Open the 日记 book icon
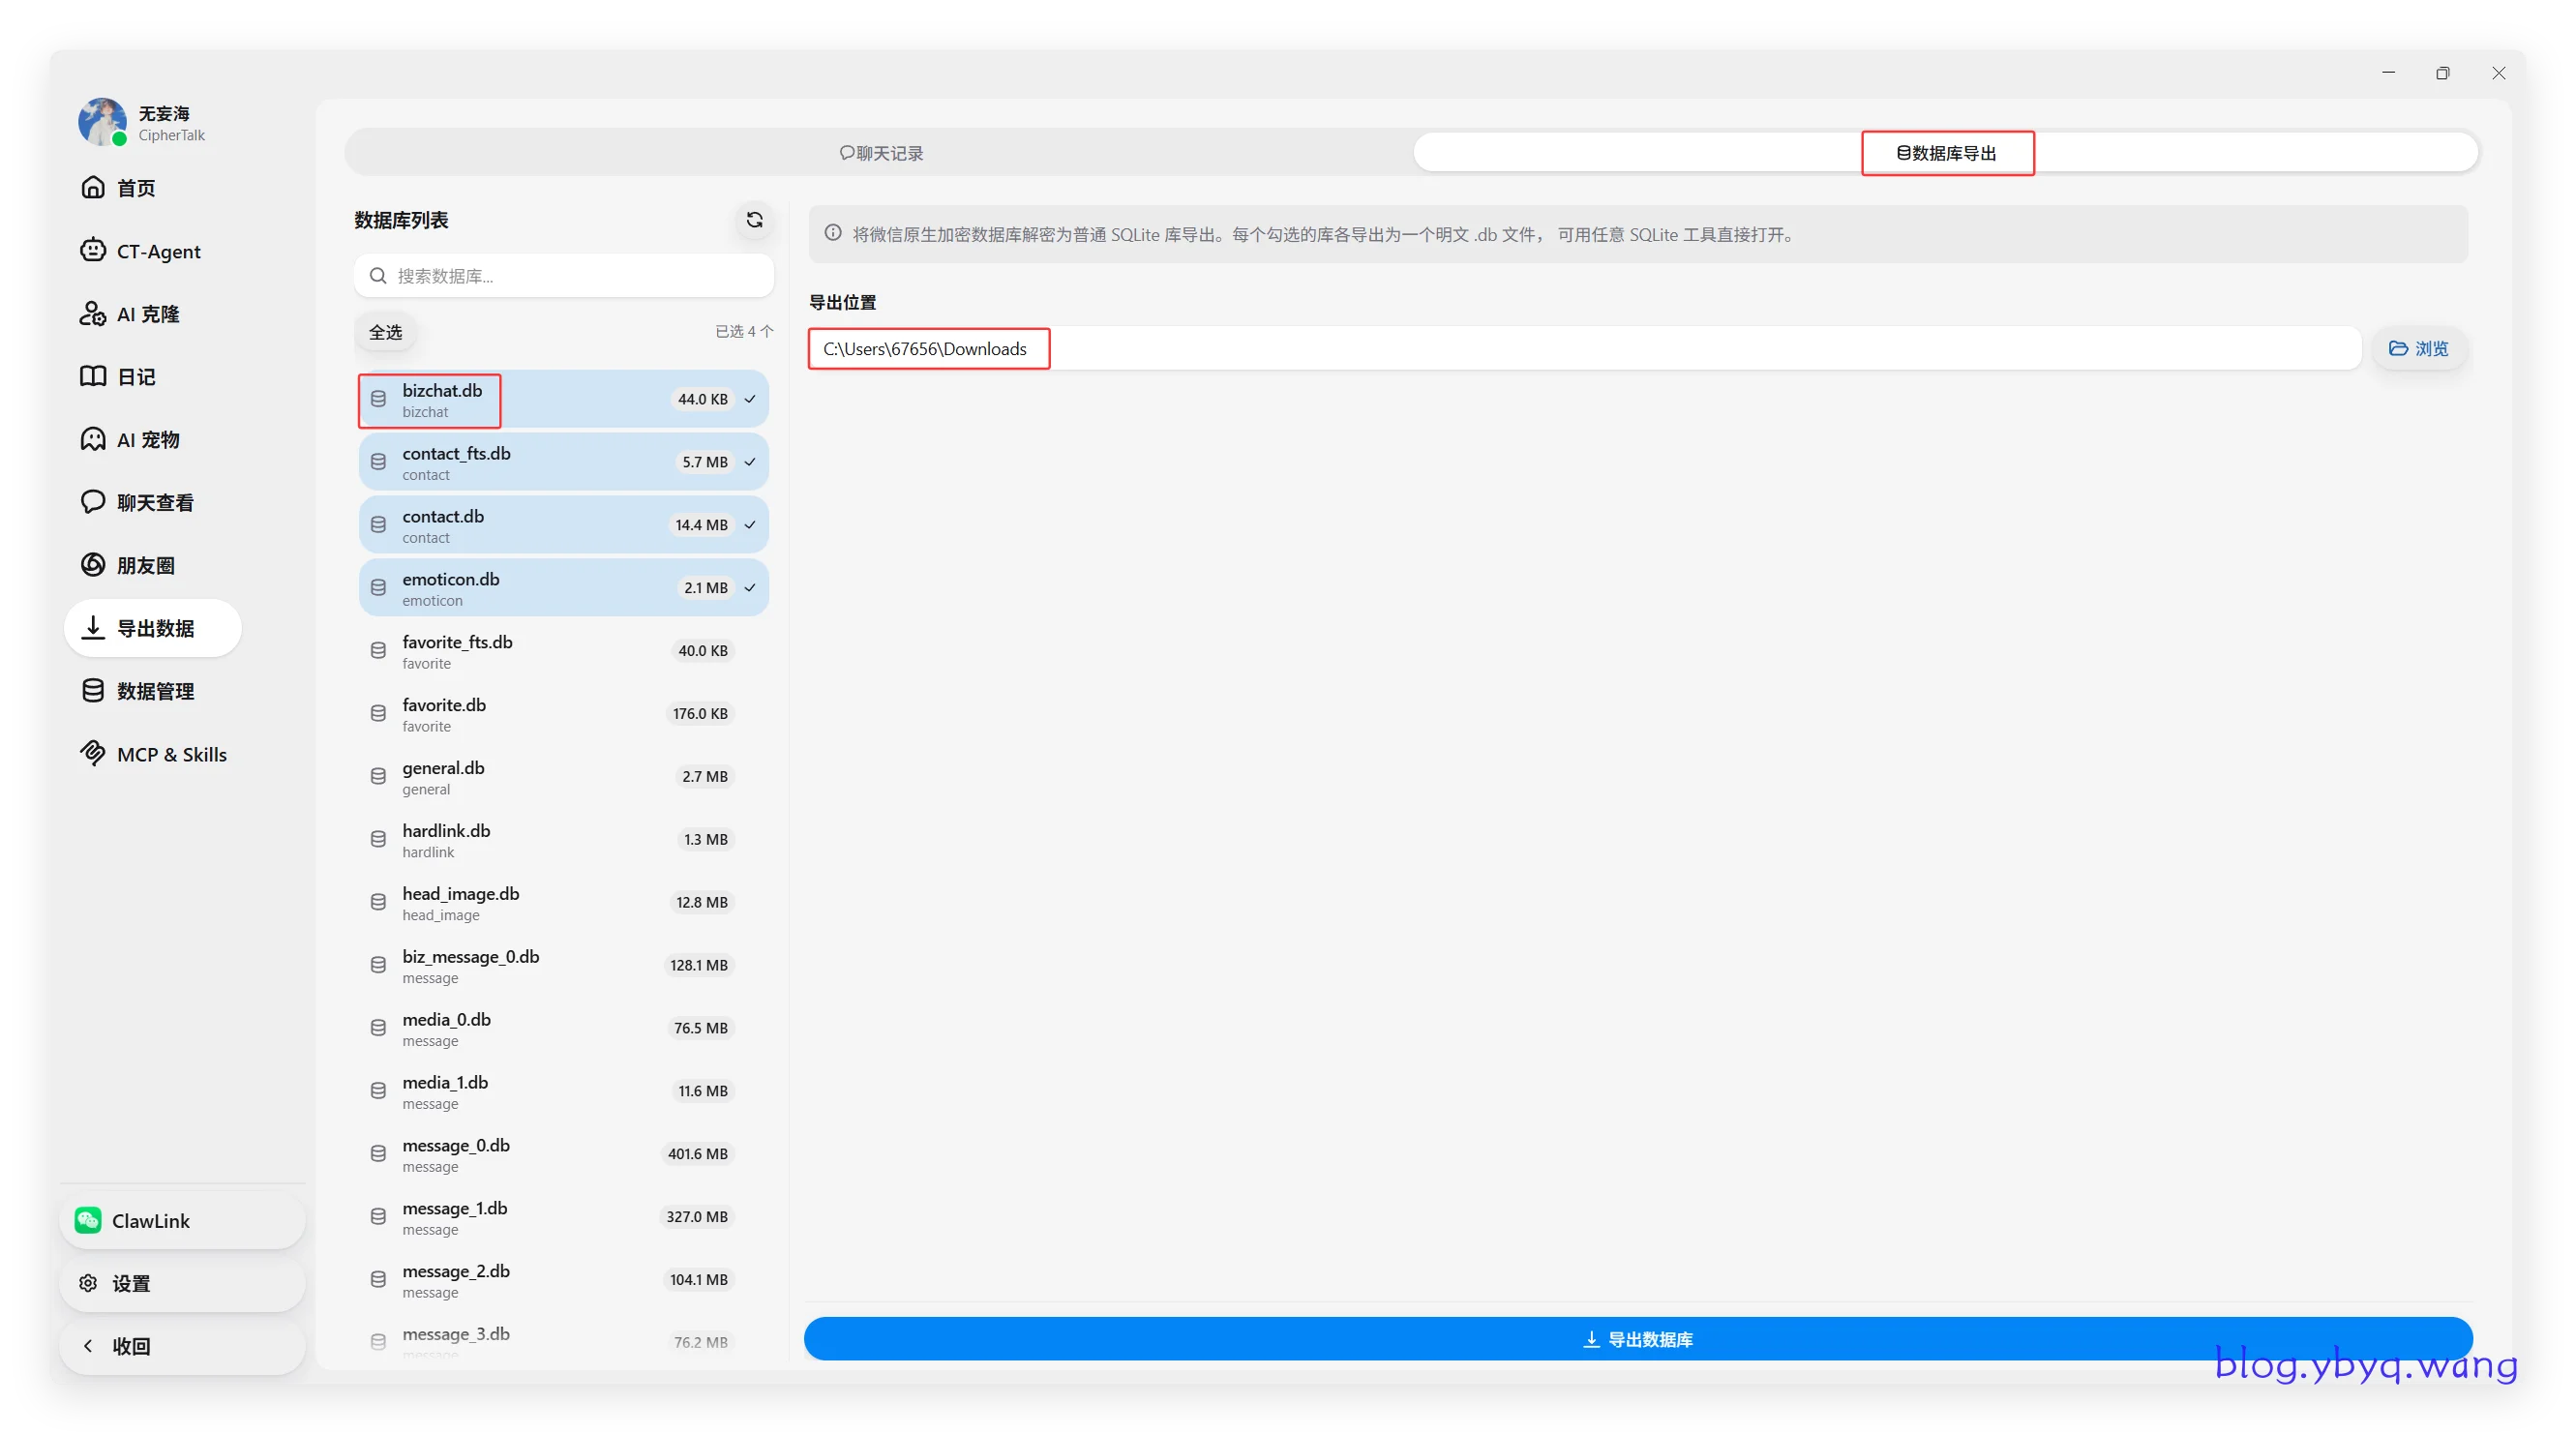 pyautogui.click(x=93, y=376)
